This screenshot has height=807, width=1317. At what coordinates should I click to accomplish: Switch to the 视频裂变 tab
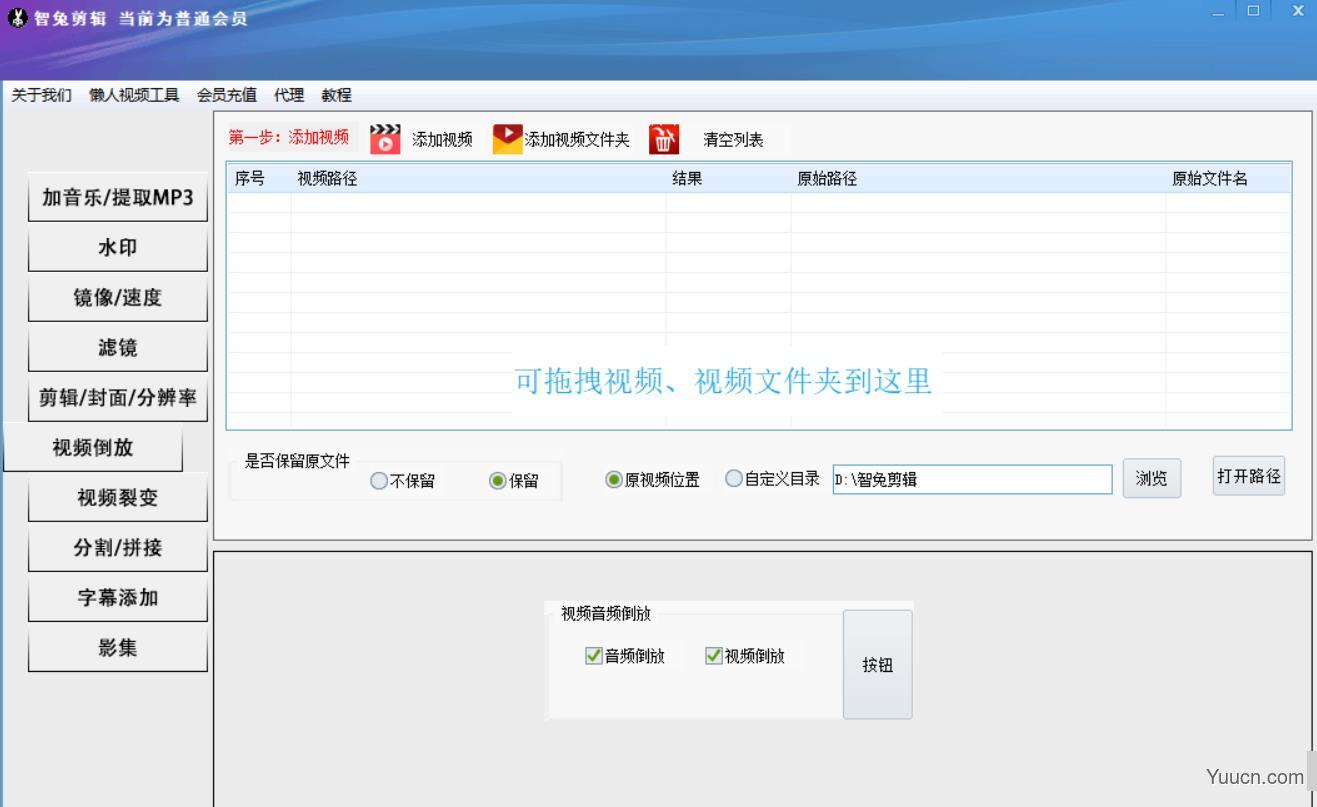(x=118, y=497)
